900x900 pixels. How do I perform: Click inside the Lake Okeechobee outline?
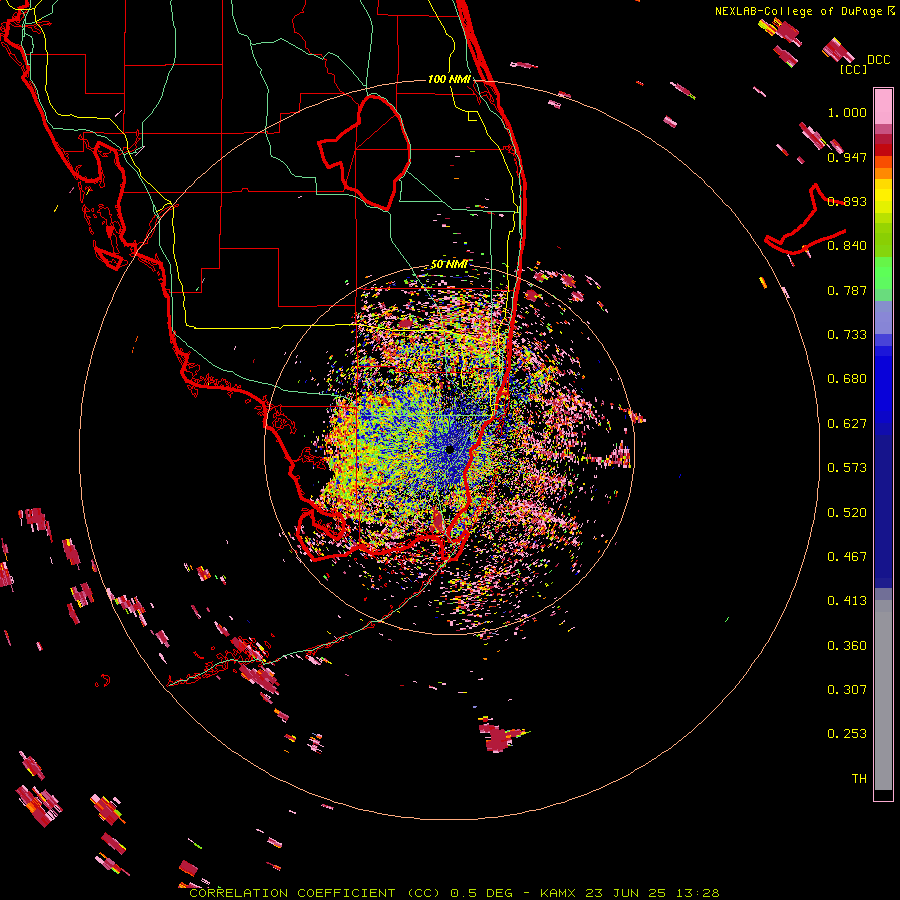373,155
